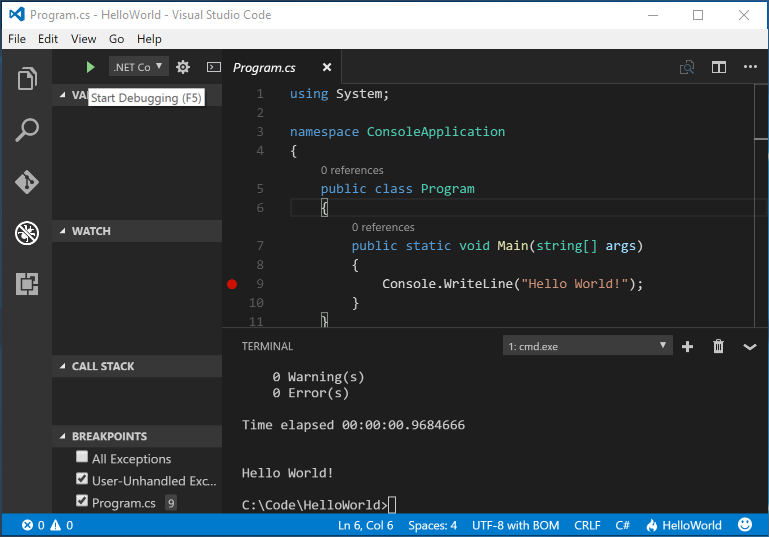Click the "Hello World!" string in code
Screen dimensions: 769x537
(575, 283)
